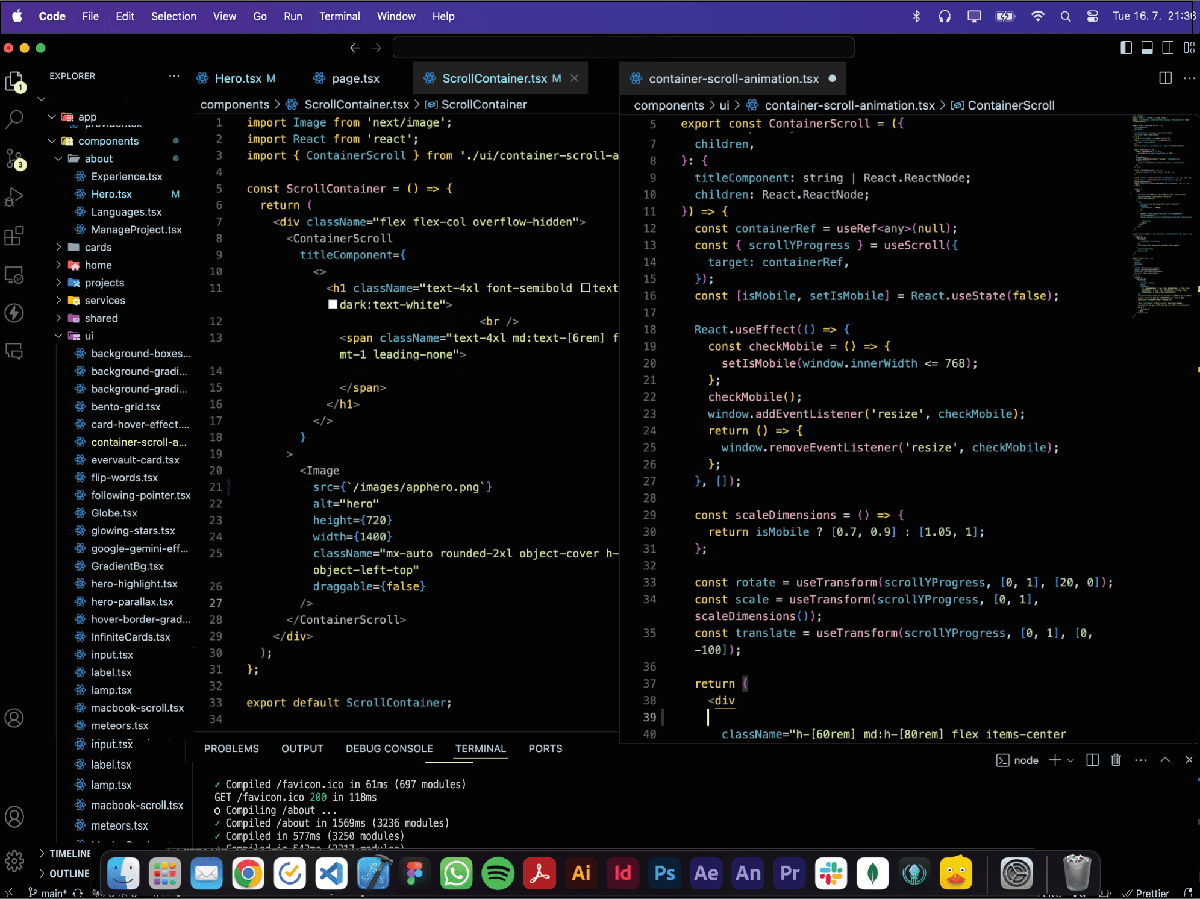This screenshot has width=1200, height=899.
Task: Open the Terminal menu in menu bar
Action: coord(340,16)
